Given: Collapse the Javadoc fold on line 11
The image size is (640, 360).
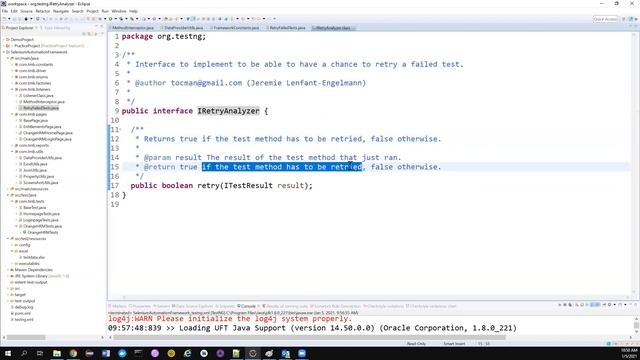Looking at the screenshot, I should (x=121, y=130).
